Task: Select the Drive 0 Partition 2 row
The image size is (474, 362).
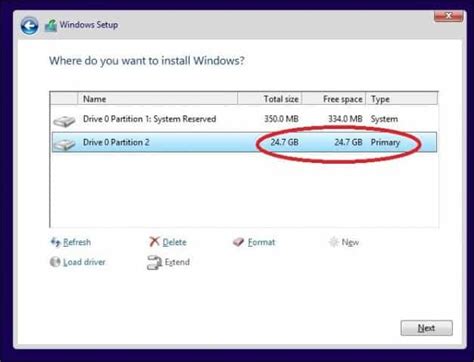Action: (x=244, y=142)
